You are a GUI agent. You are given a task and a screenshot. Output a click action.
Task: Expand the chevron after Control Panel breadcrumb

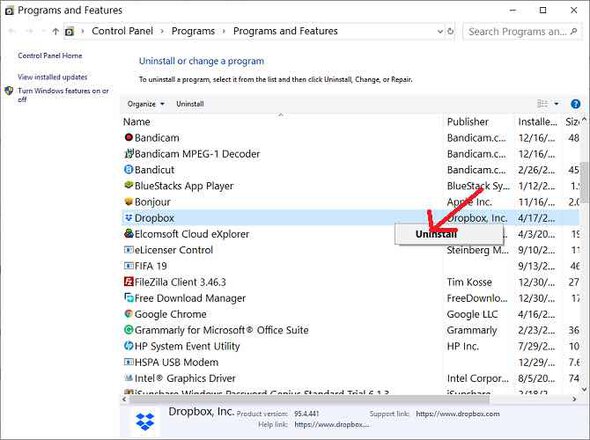click(x=162, y=31)
